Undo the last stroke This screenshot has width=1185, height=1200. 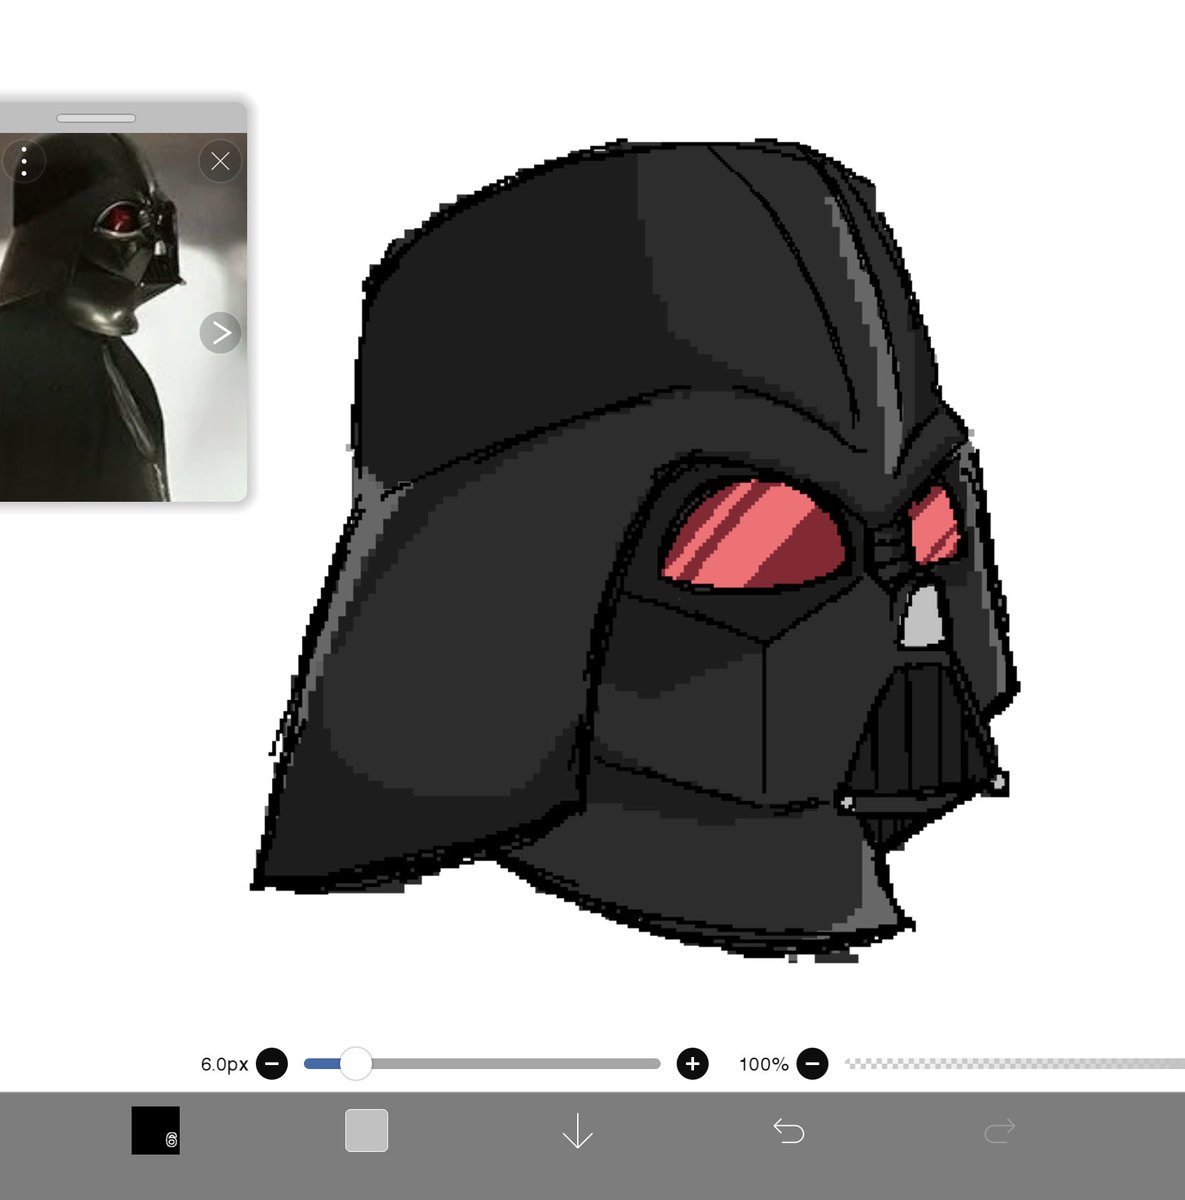789,1131
